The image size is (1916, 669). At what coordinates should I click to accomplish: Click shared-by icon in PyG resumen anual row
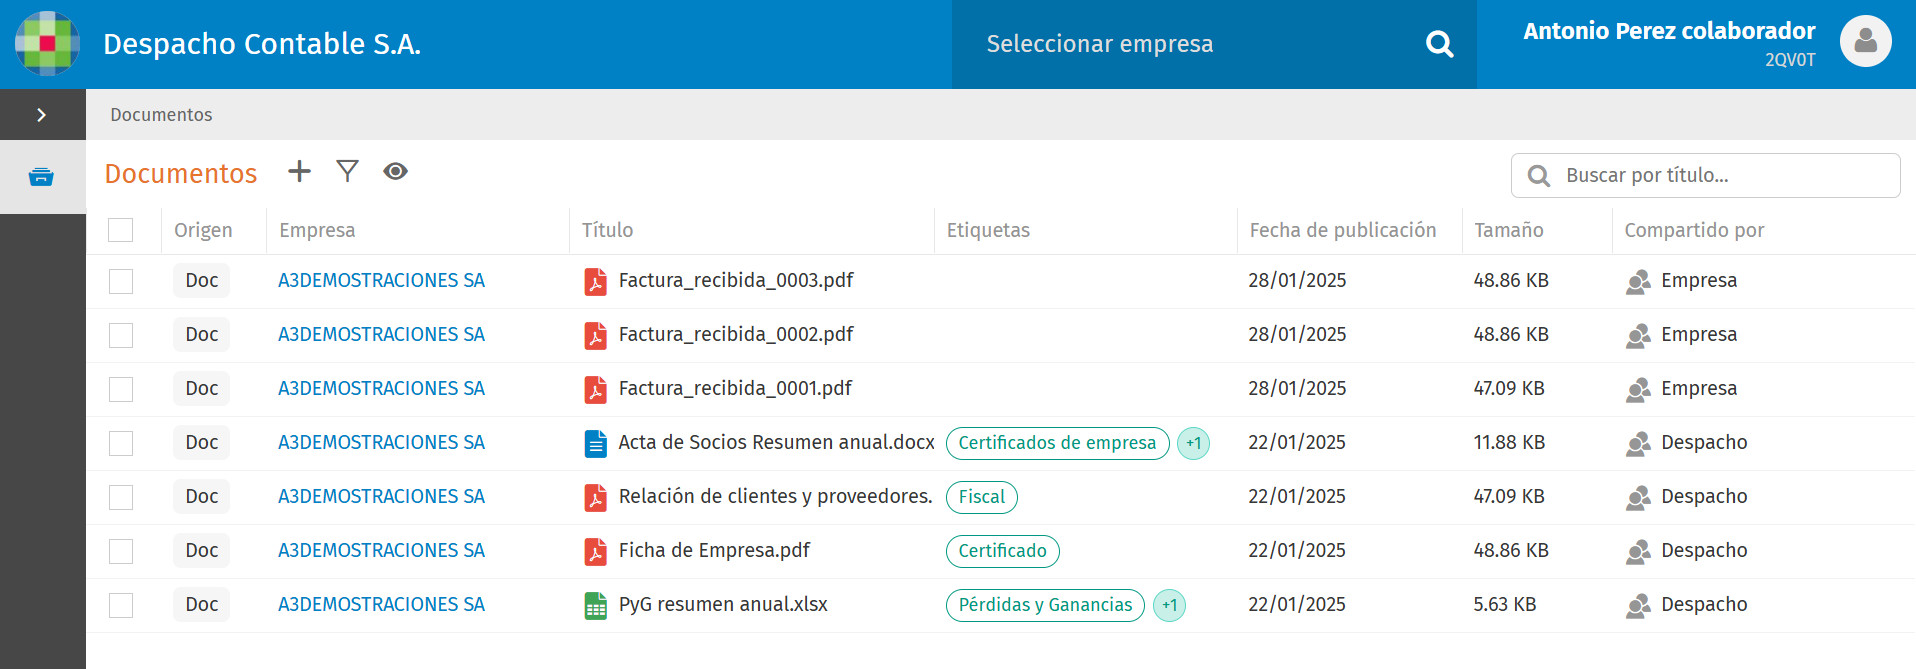click(x=1638, y=606)
